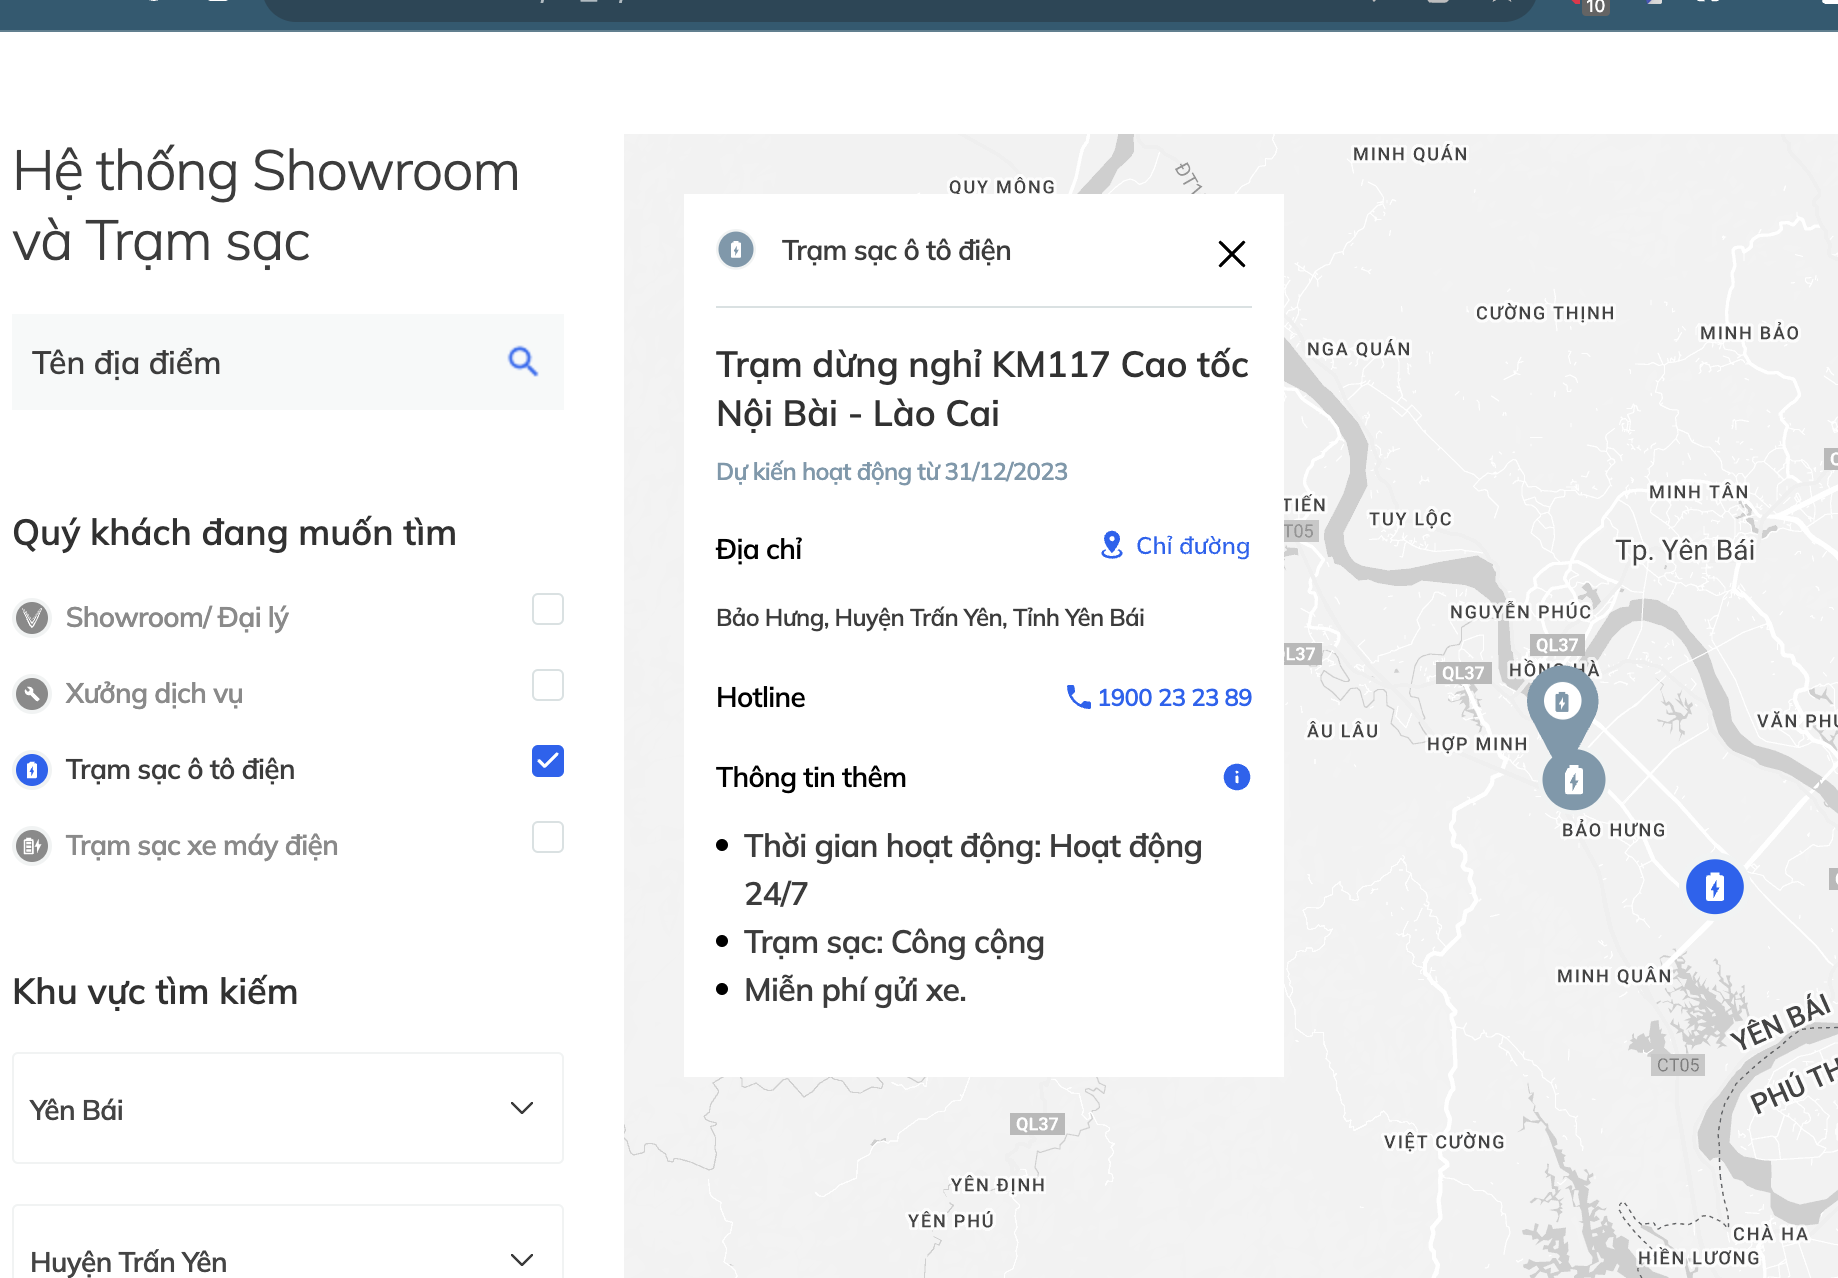Check the Xưởng dịch vụ checkbox
The image size is (1838, 1278).
pyautogui.click(x=547, y=685)
